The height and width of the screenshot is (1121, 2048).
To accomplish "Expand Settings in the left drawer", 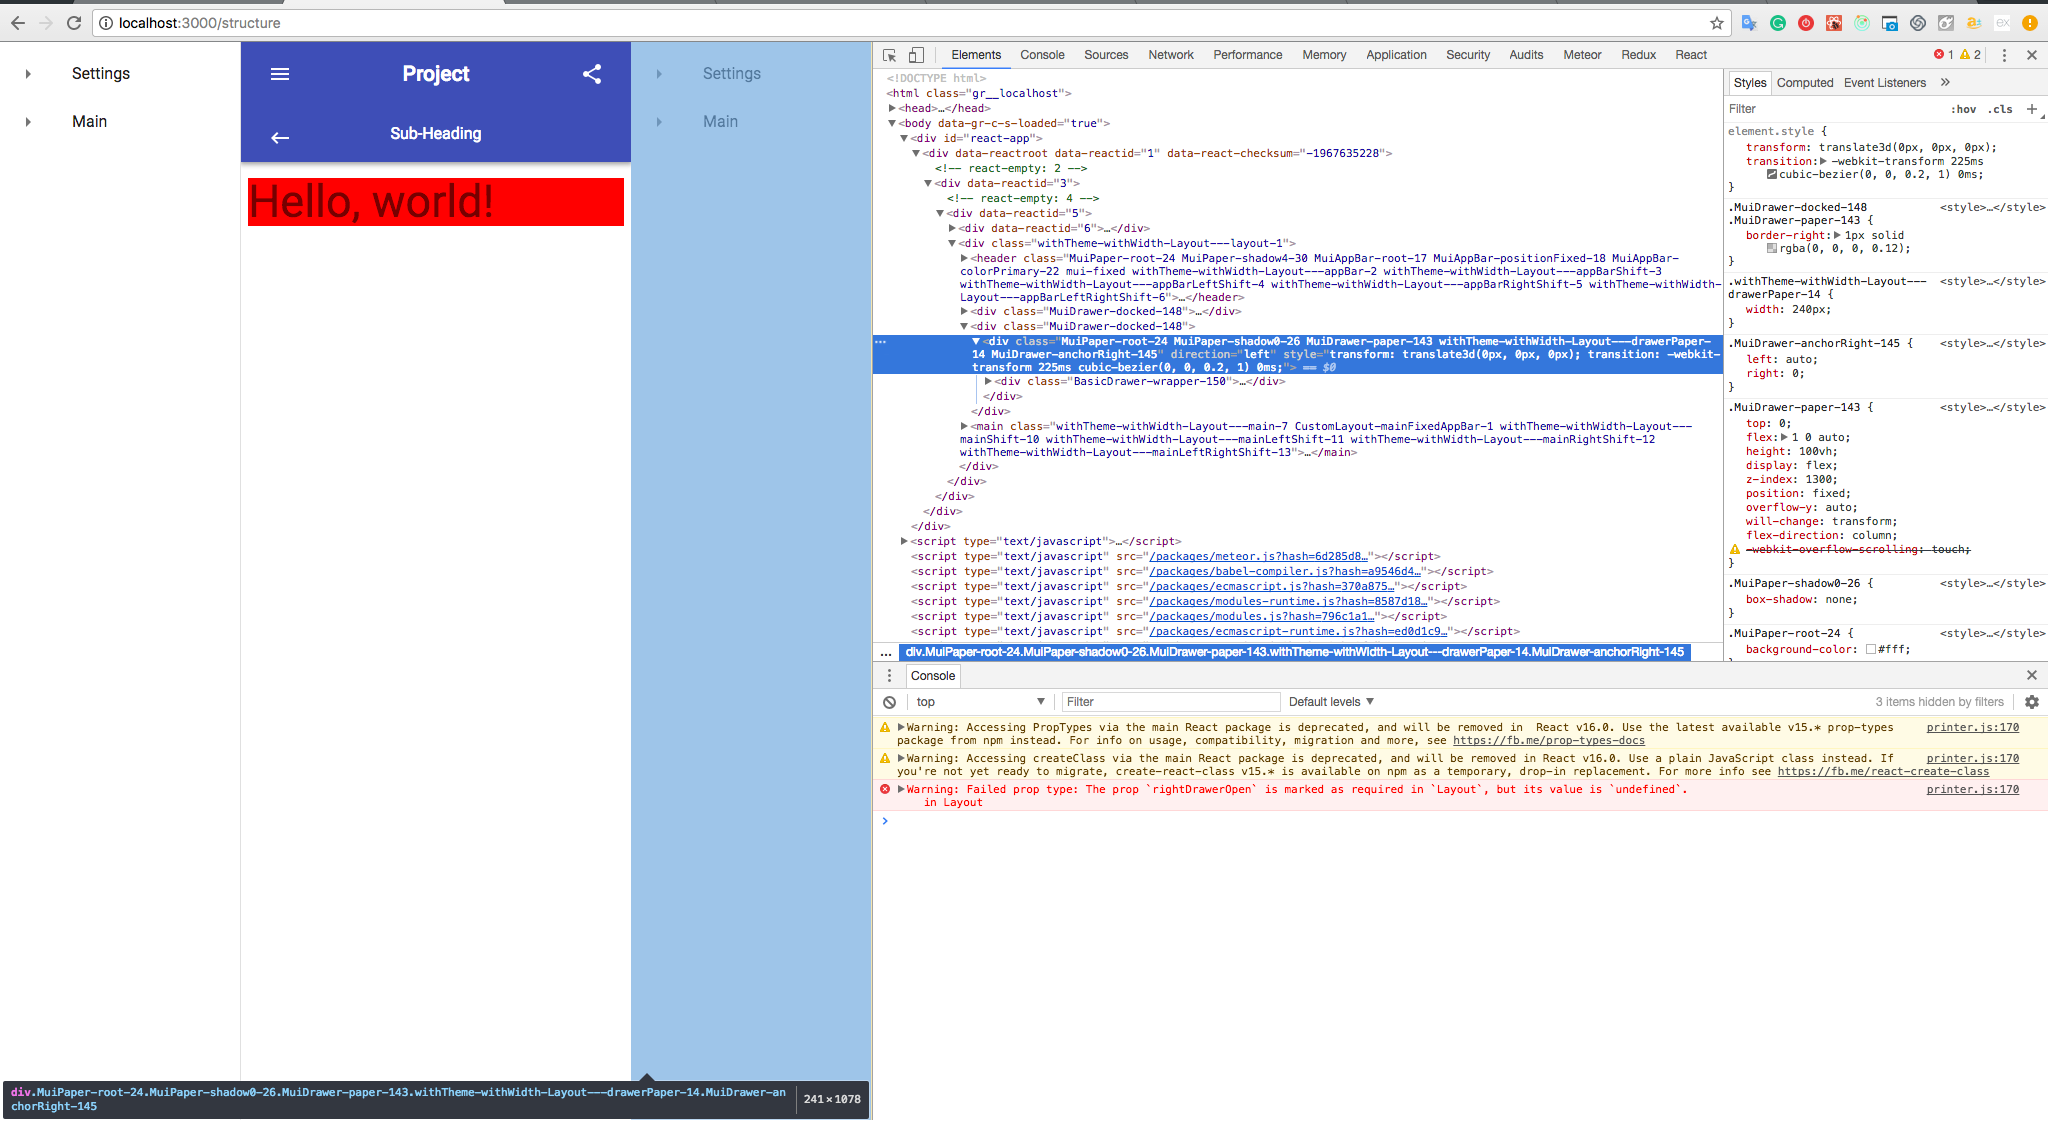I will 28,74.
